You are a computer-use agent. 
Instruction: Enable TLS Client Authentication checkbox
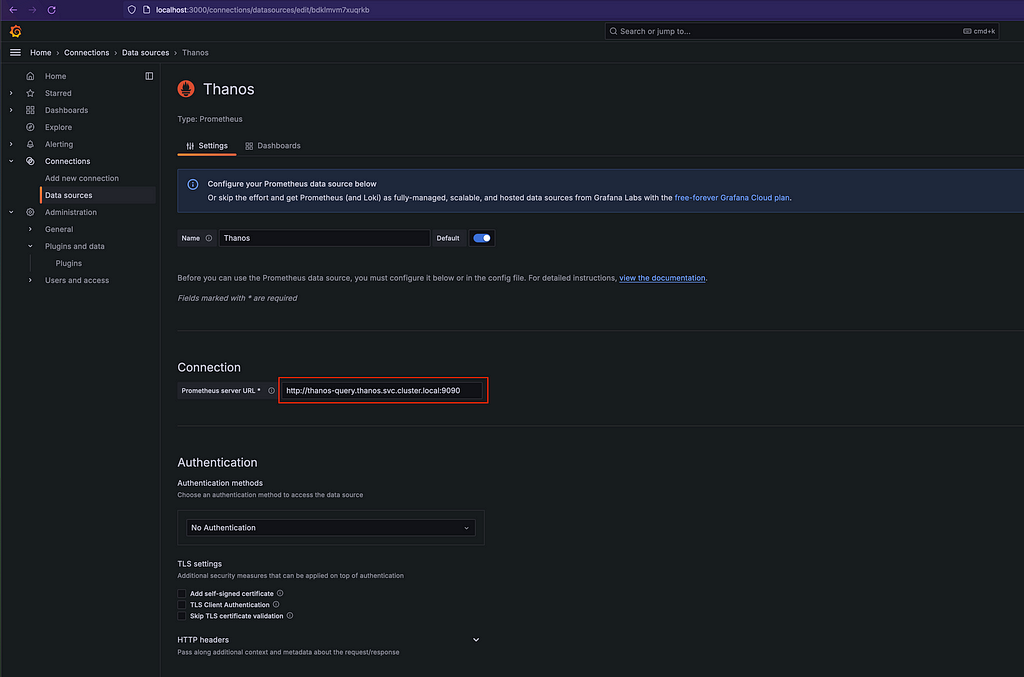(x=182, y=604)
